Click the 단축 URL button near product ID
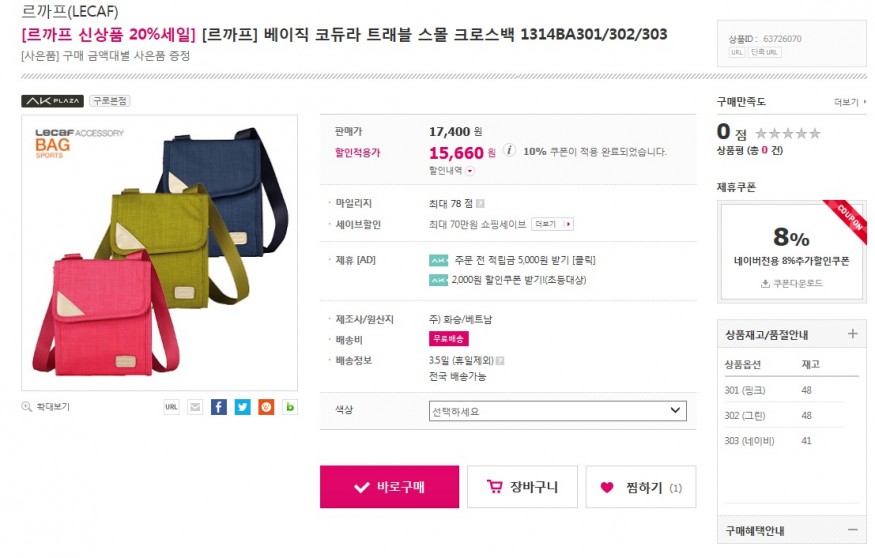875x558 pixels. coord(764,52)
